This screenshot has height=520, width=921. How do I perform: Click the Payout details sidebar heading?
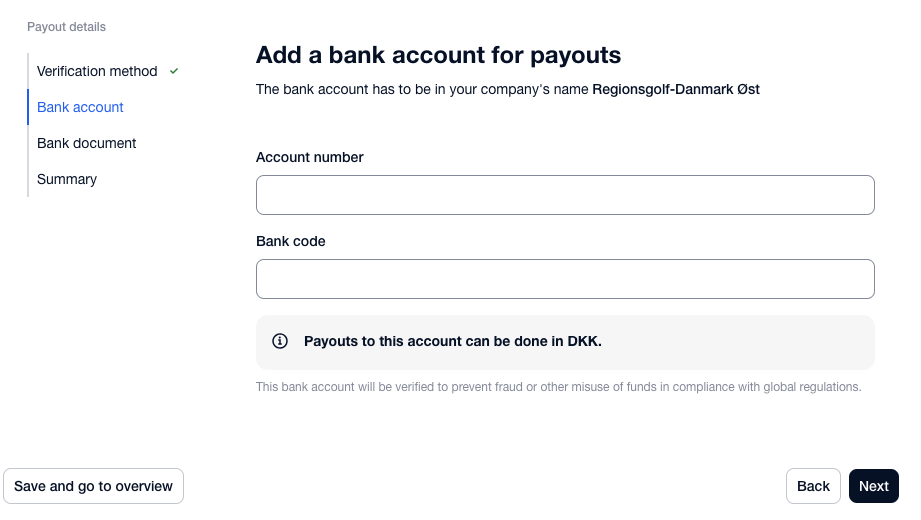(x=66, y=27)
